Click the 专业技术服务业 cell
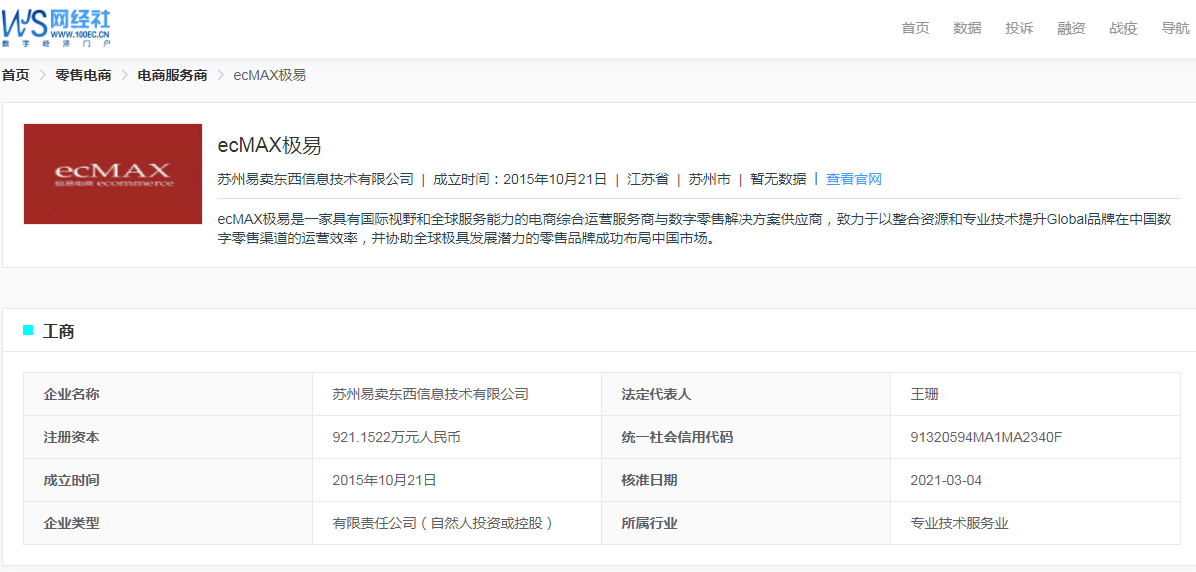Viewport: 1196px width, 572px height. pos(1035,523)
